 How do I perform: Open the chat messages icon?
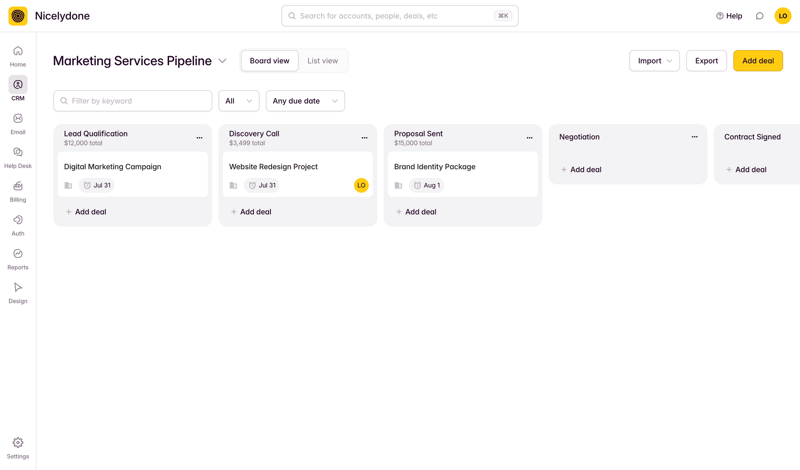759,16
